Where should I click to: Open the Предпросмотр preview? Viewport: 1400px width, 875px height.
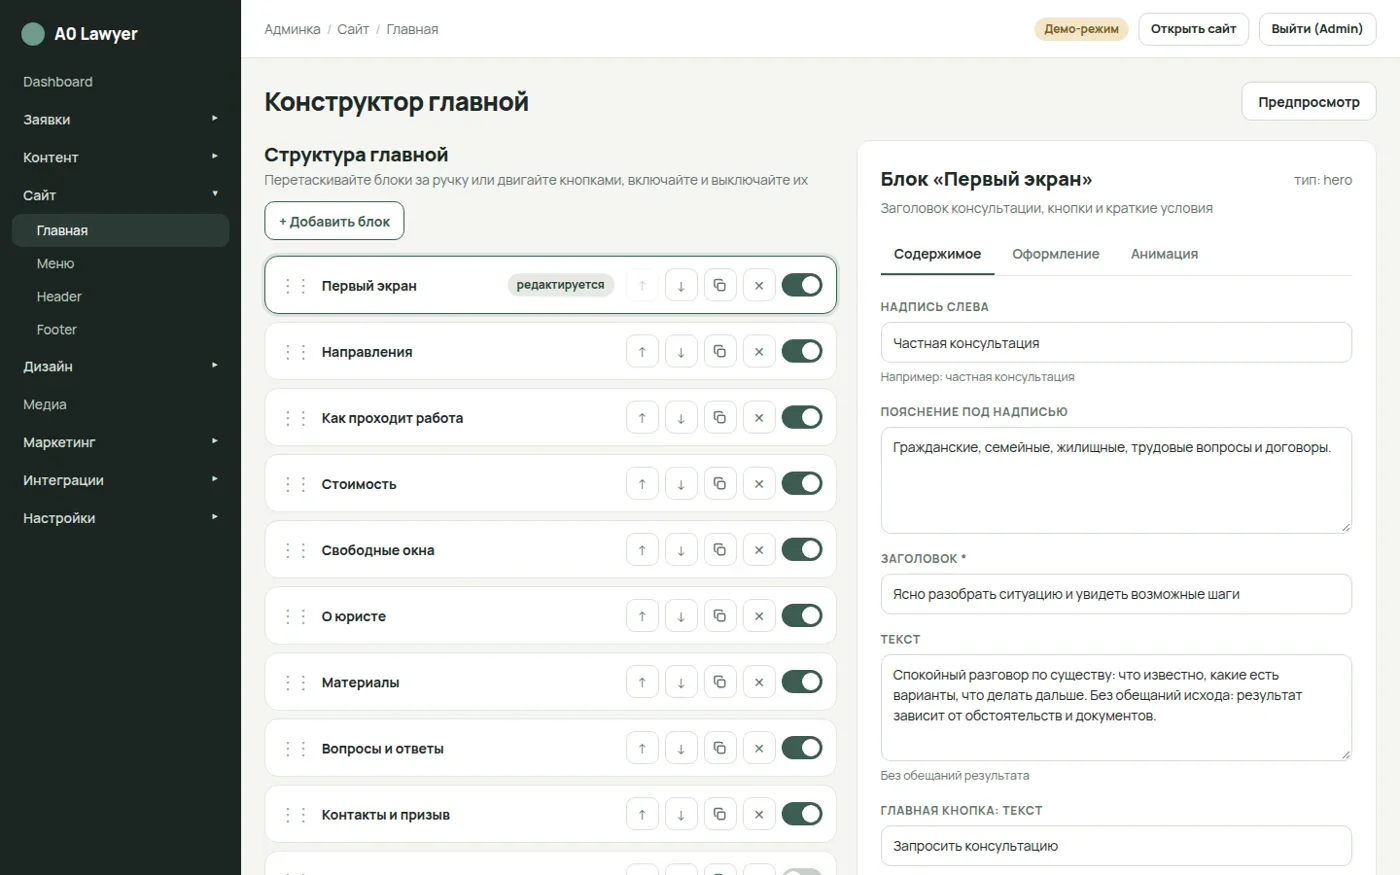[x=1309, y=102]
